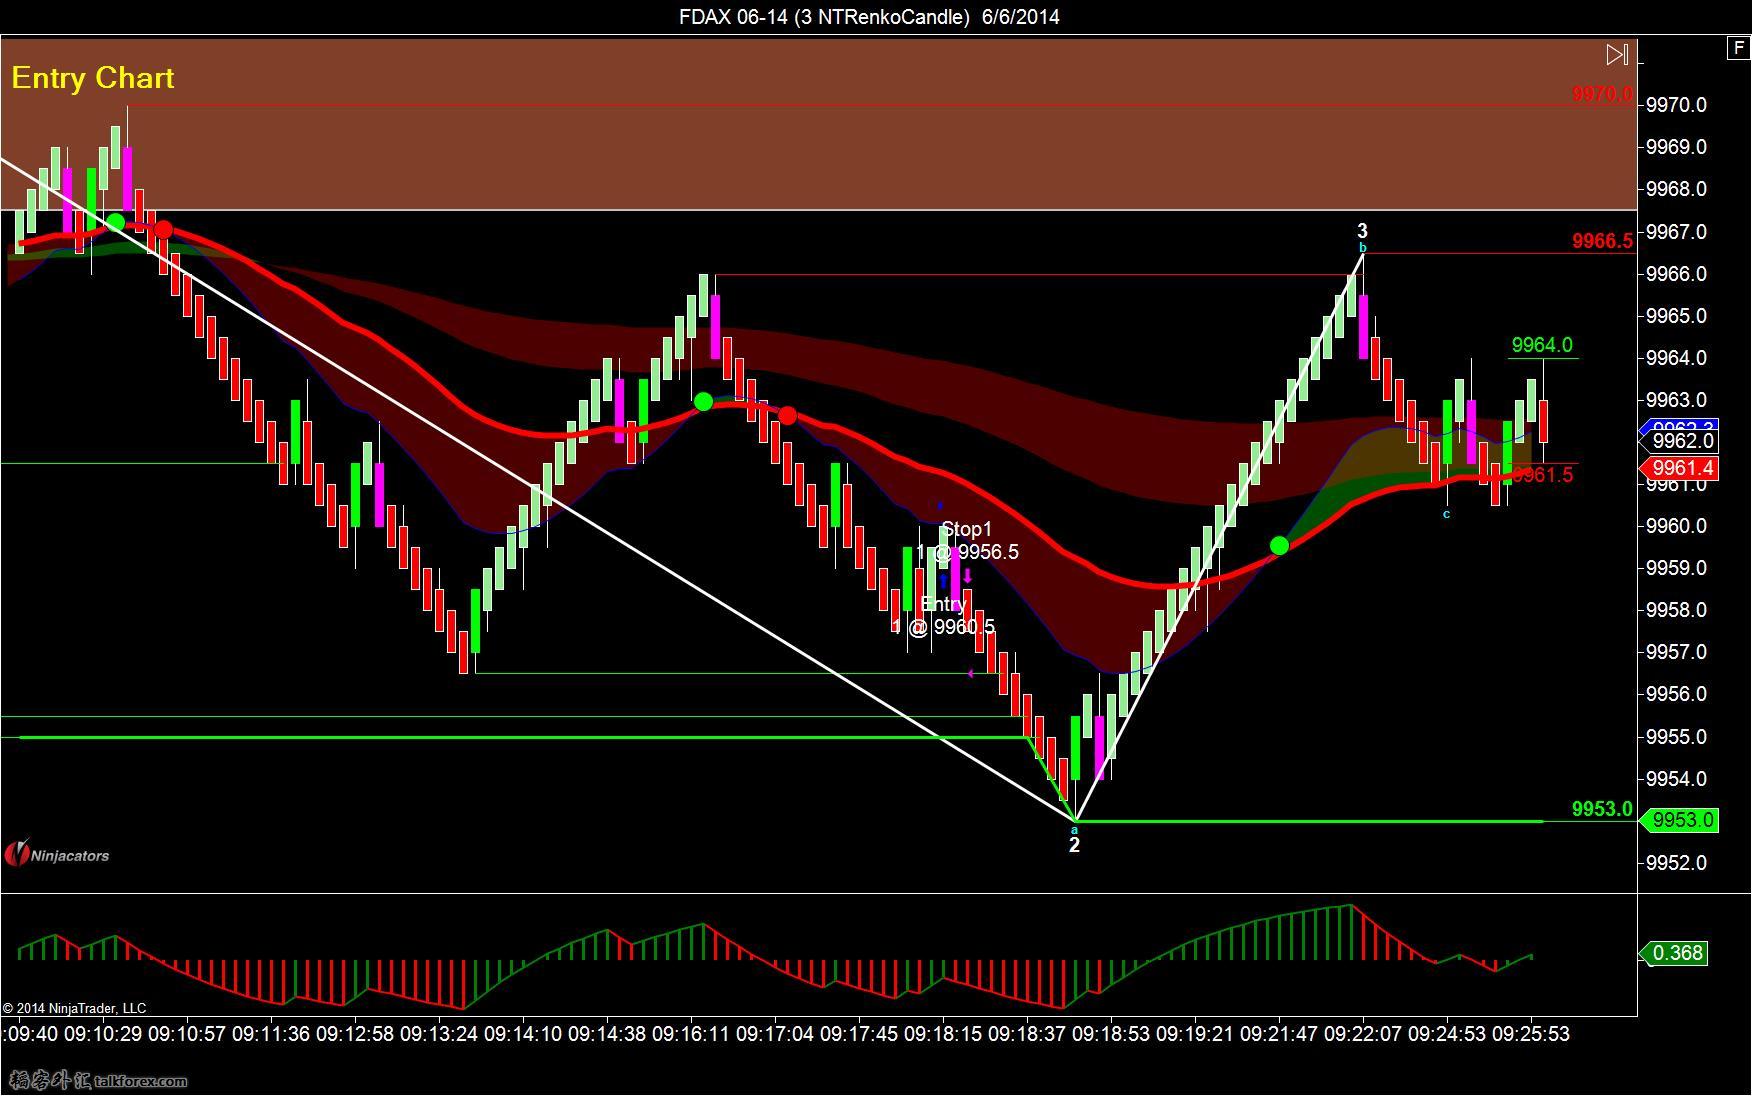Click the small cyan 'c' wave label
Viewport: 1752px width, 1096px height.
[1446, 514]
